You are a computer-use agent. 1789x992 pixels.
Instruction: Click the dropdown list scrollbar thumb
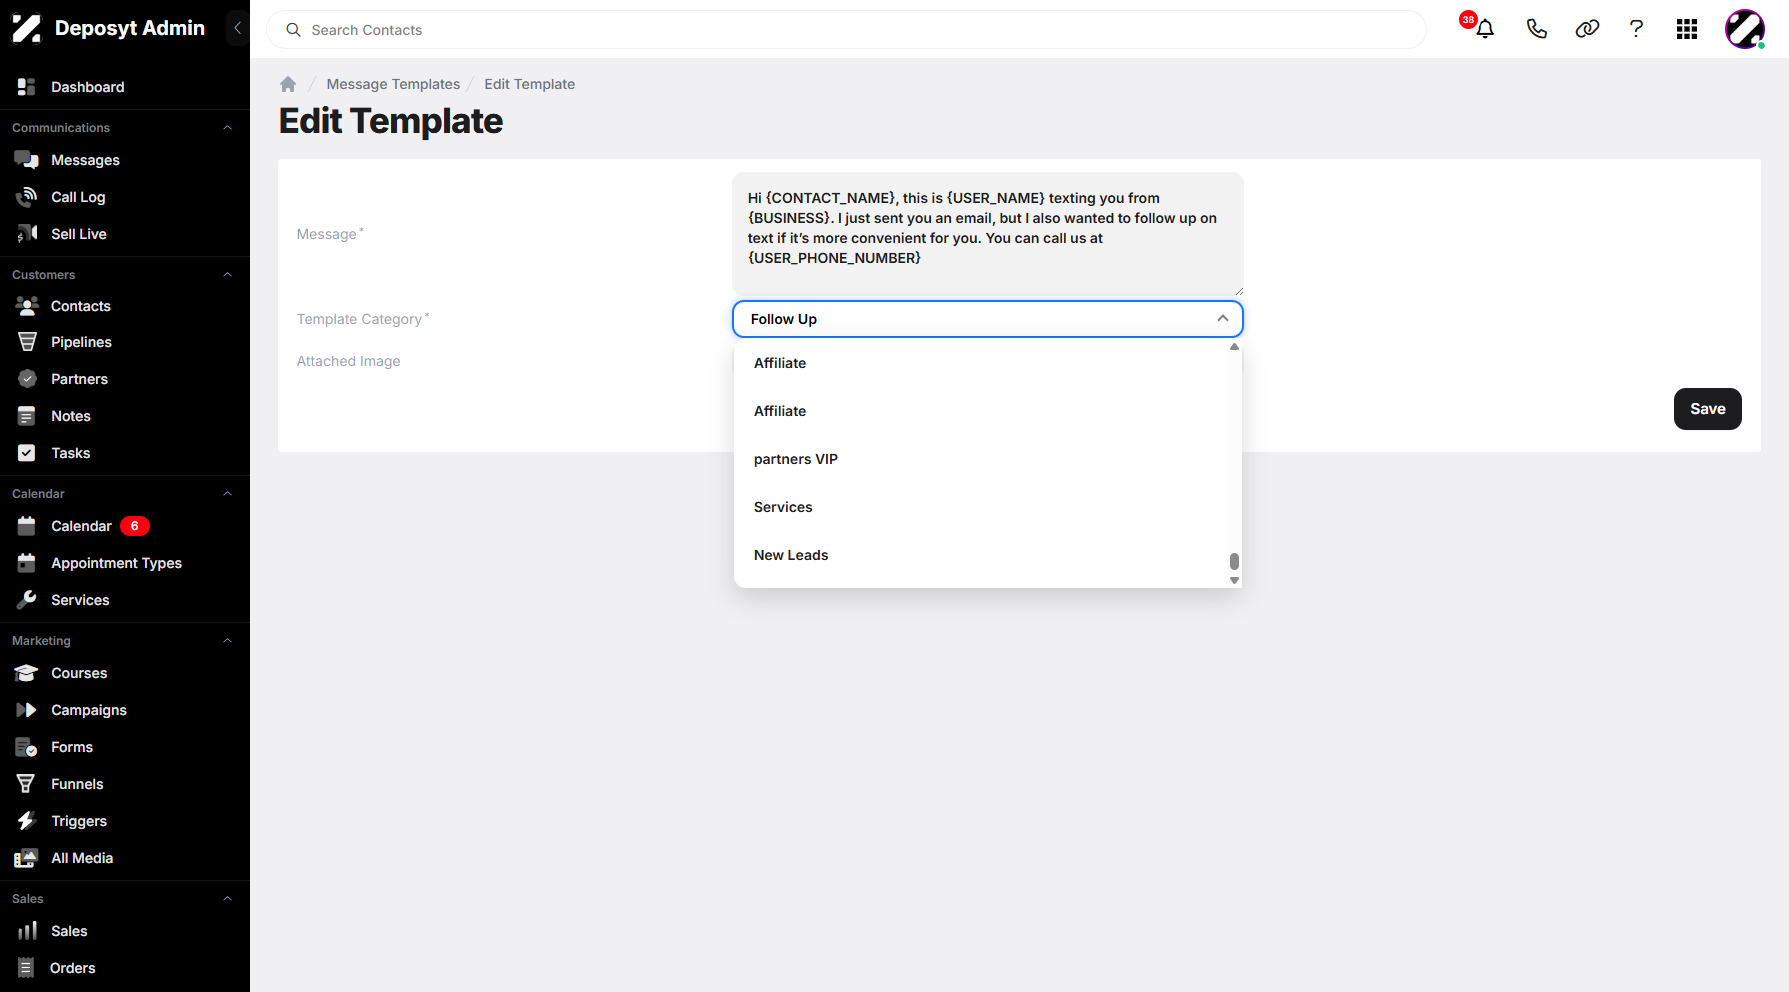[x=1234, y=561]
